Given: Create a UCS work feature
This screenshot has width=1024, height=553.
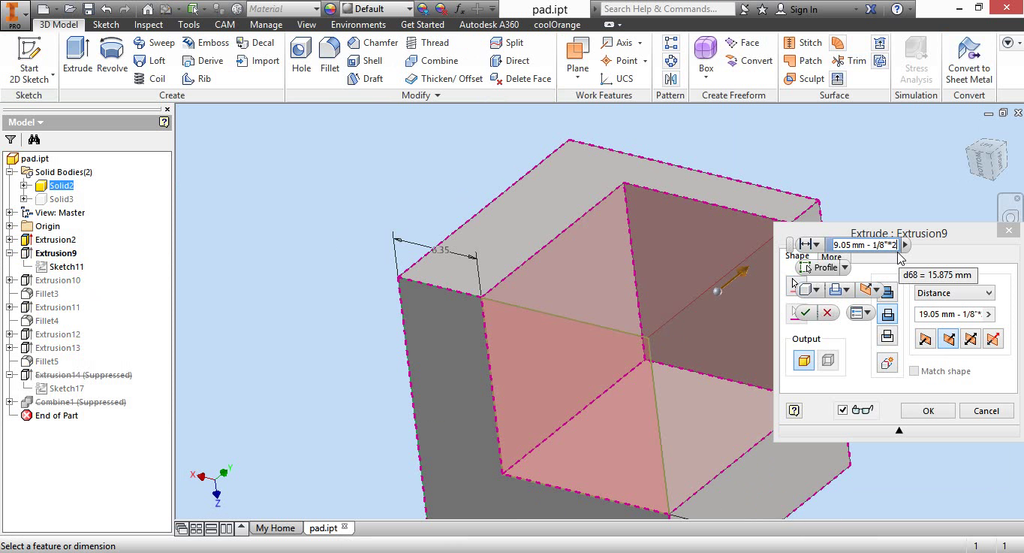Looking at the screenshot, I should (616, 78).
